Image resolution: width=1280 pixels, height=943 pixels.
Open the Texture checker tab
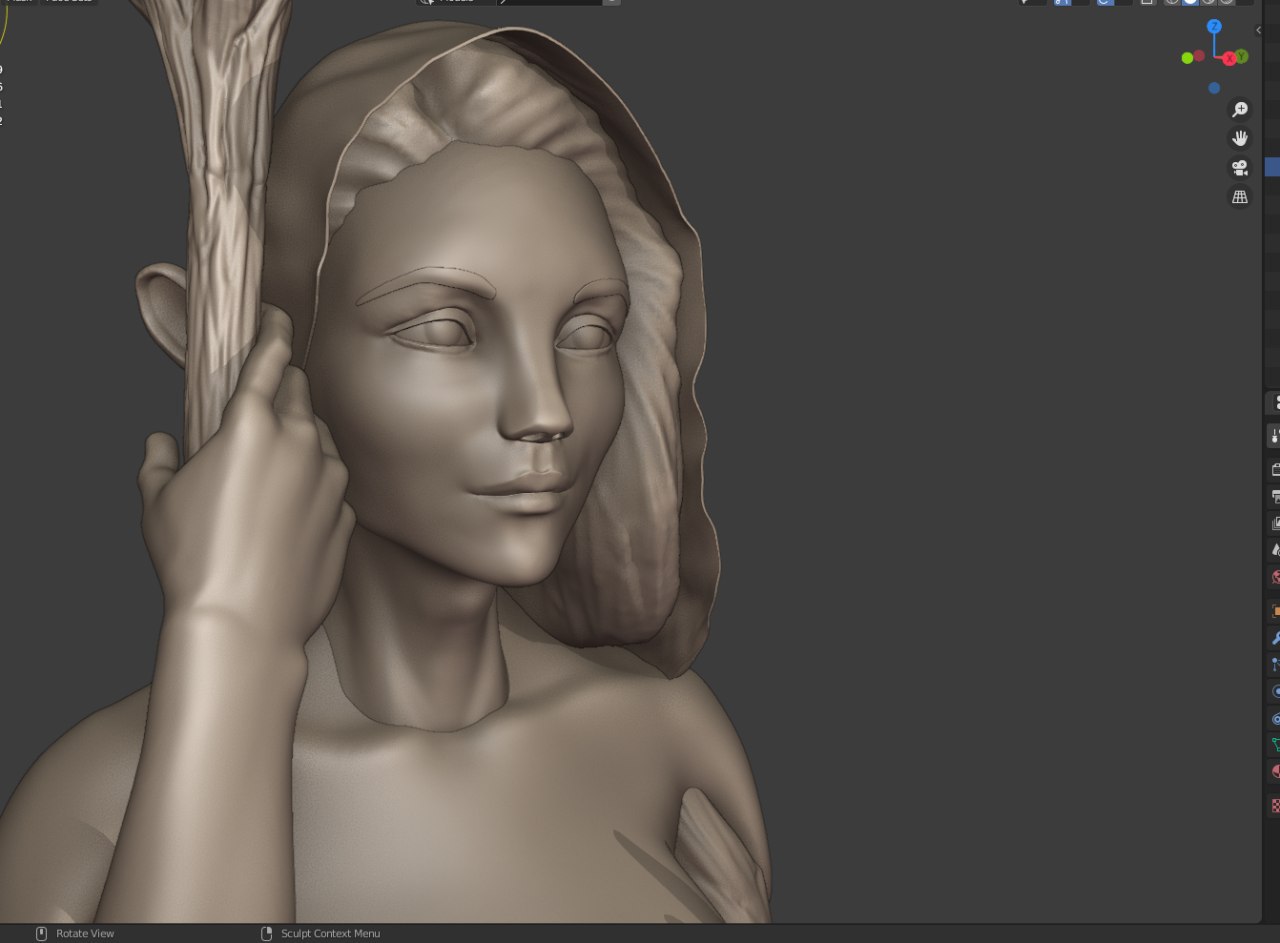(x=1275, y=805)
